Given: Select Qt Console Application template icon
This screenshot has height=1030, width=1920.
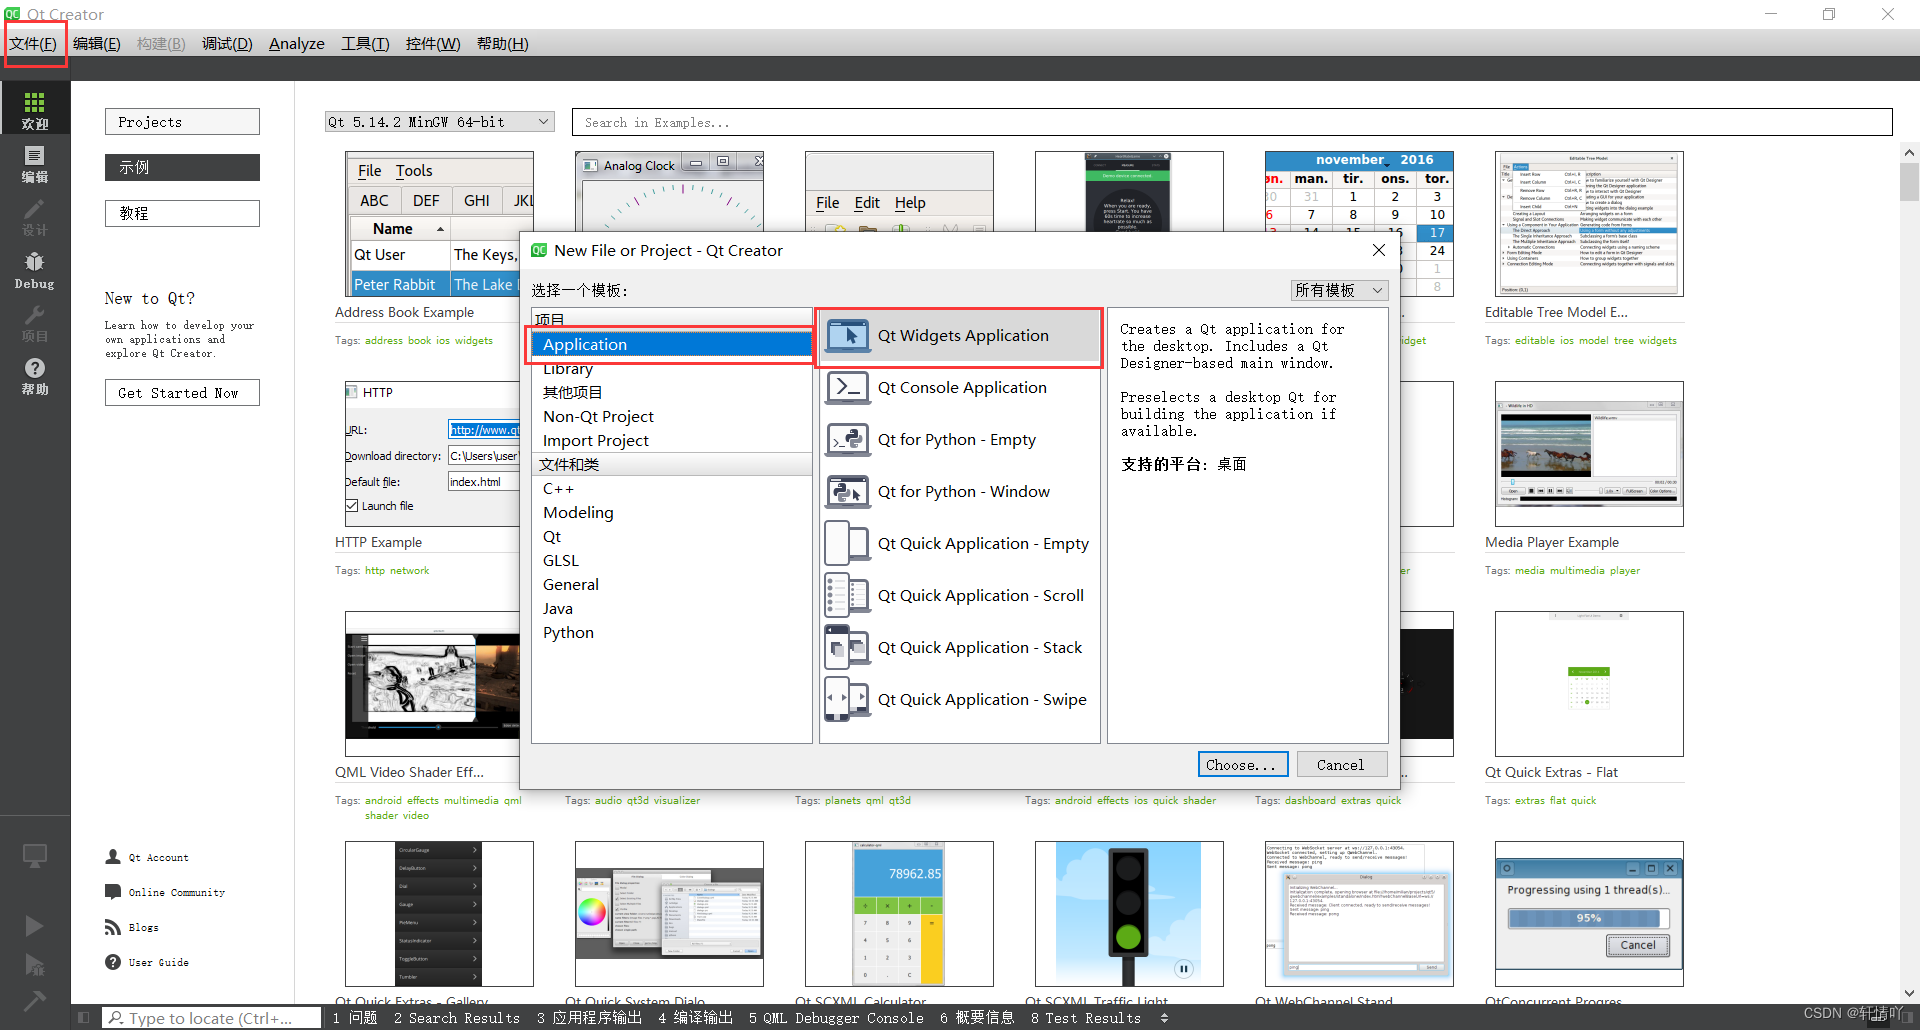Looking at the screenshot, I should tap(848, 388).
